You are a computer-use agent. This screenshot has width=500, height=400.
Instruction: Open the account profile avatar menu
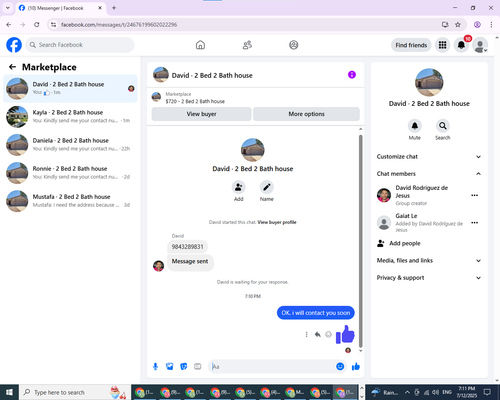coord(480,45)
